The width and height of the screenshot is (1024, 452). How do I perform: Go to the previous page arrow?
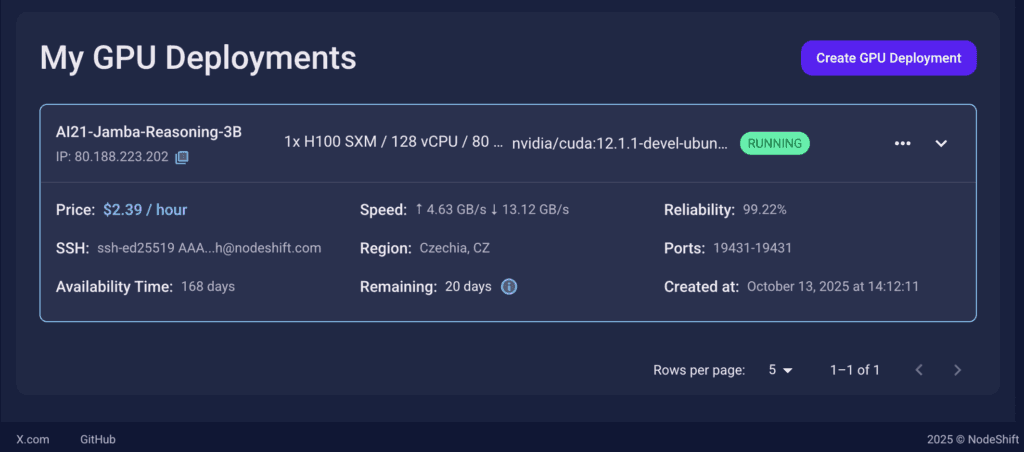(x=919, y=370)
